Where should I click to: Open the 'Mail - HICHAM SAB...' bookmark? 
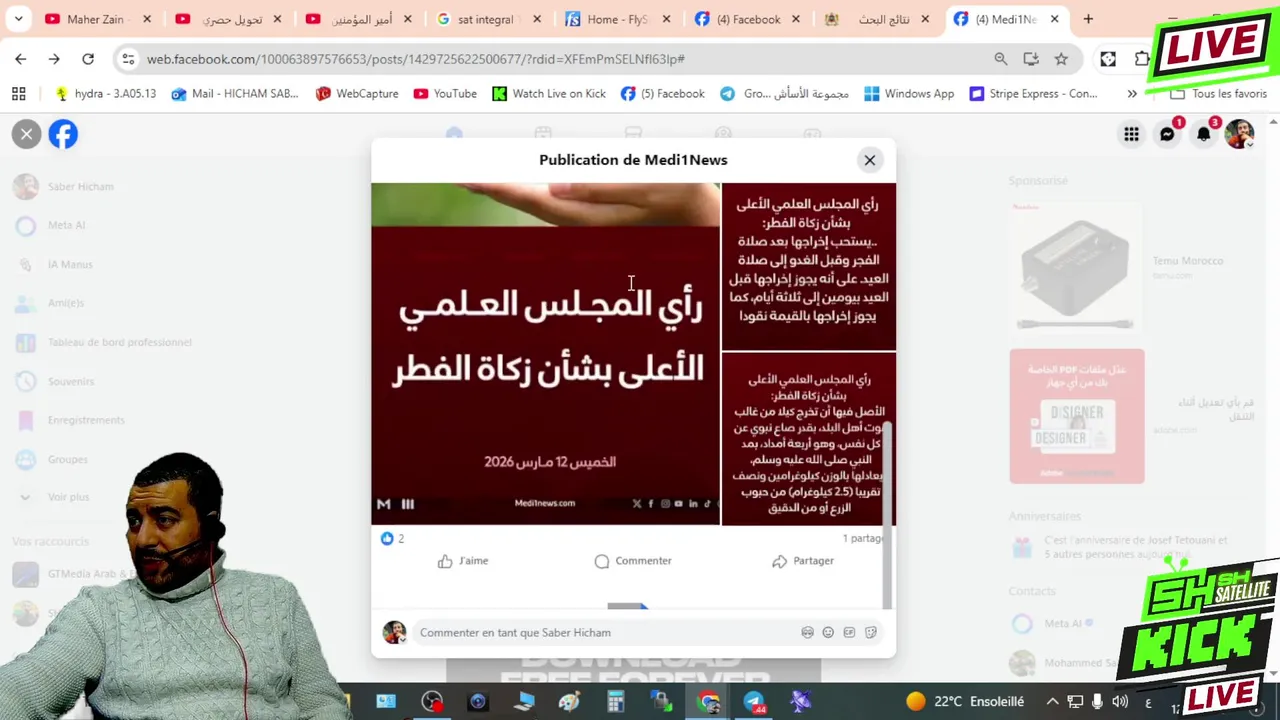pyautogui.click(x=235, y=94)
